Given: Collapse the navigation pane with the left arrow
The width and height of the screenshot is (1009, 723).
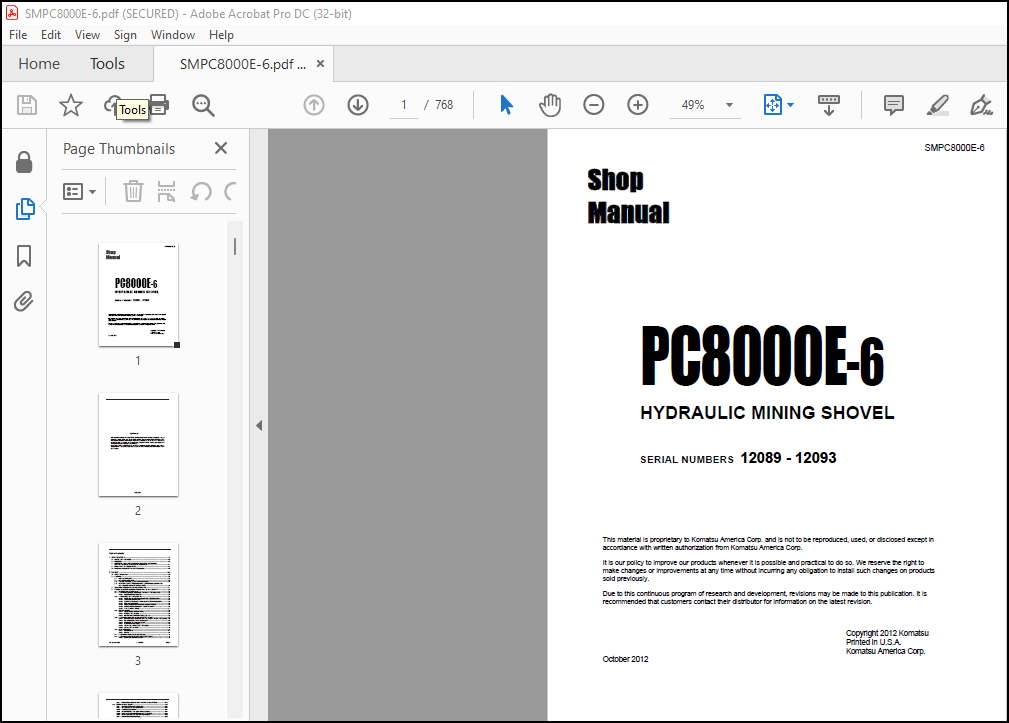Looking at the screenshot, I should pos(259,425).
